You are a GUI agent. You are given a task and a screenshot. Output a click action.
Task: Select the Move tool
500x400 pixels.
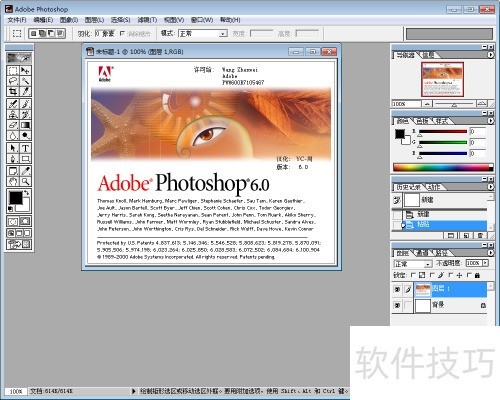(25, 70)
